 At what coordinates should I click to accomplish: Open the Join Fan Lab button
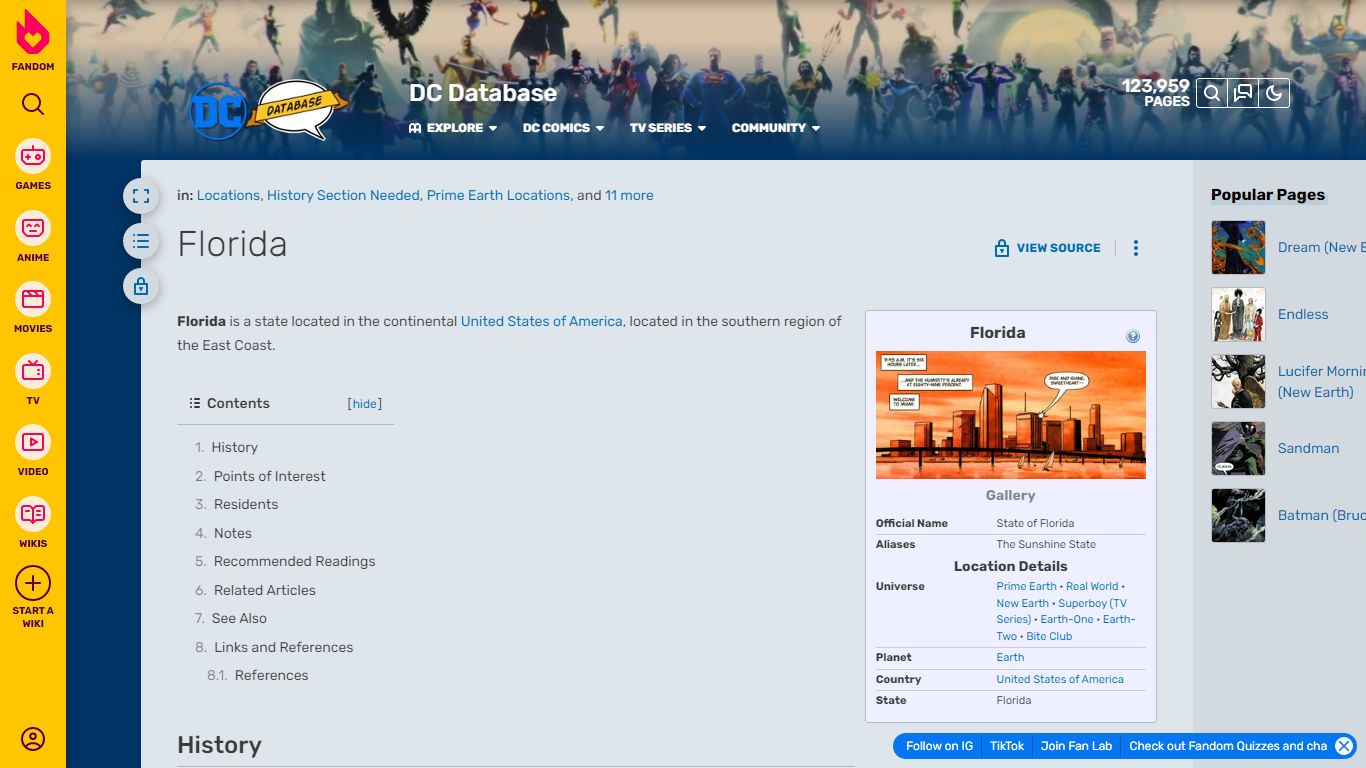coord(1076,746)
